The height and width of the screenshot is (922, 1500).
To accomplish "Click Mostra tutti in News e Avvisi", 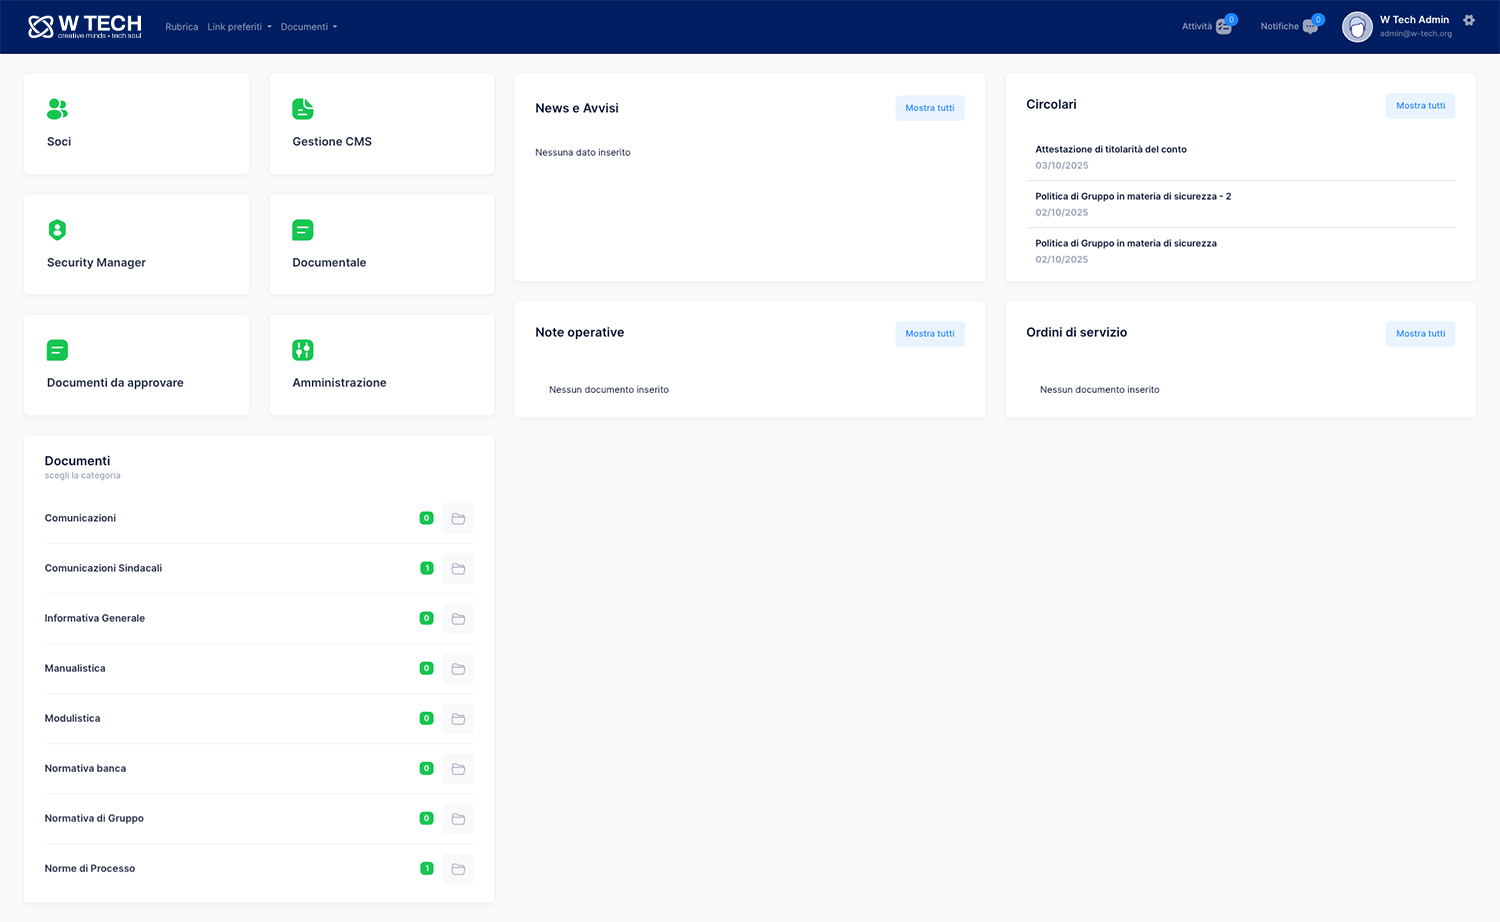I will 929,108.
